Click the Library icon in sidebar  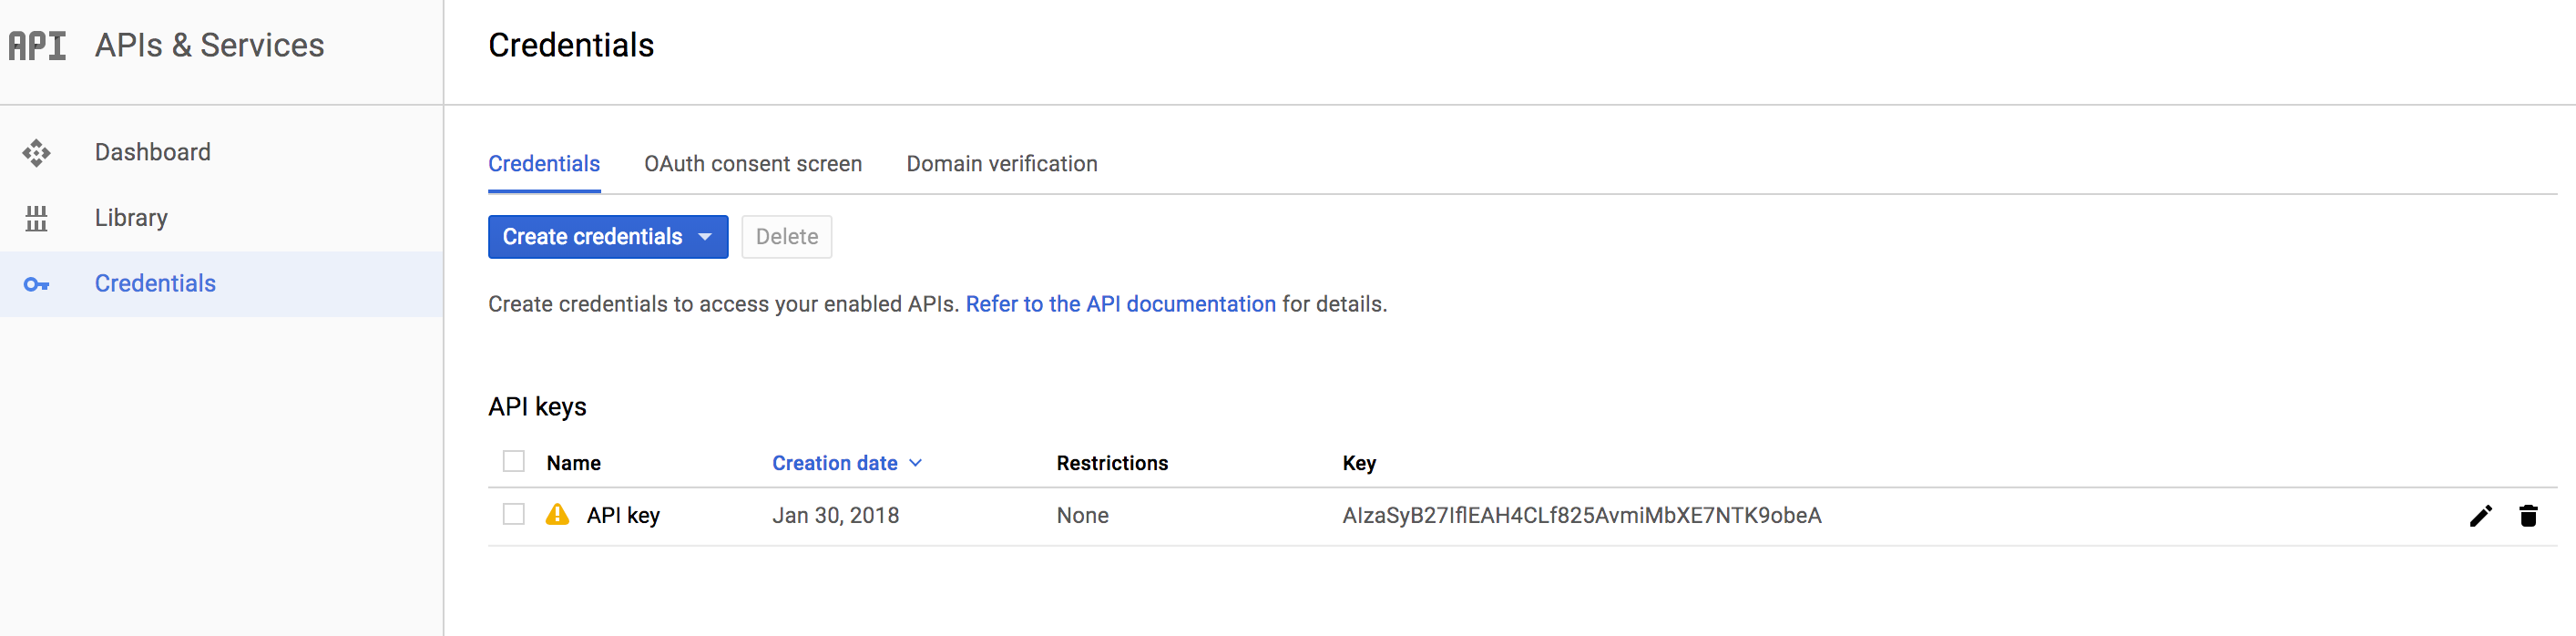click(37, 218)
